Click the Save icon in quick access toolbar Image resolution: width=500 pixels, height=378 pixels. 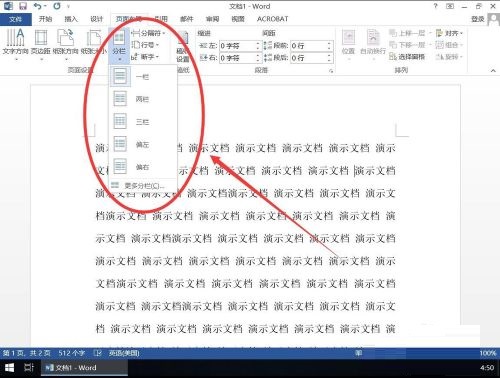(x=23, y=6)
